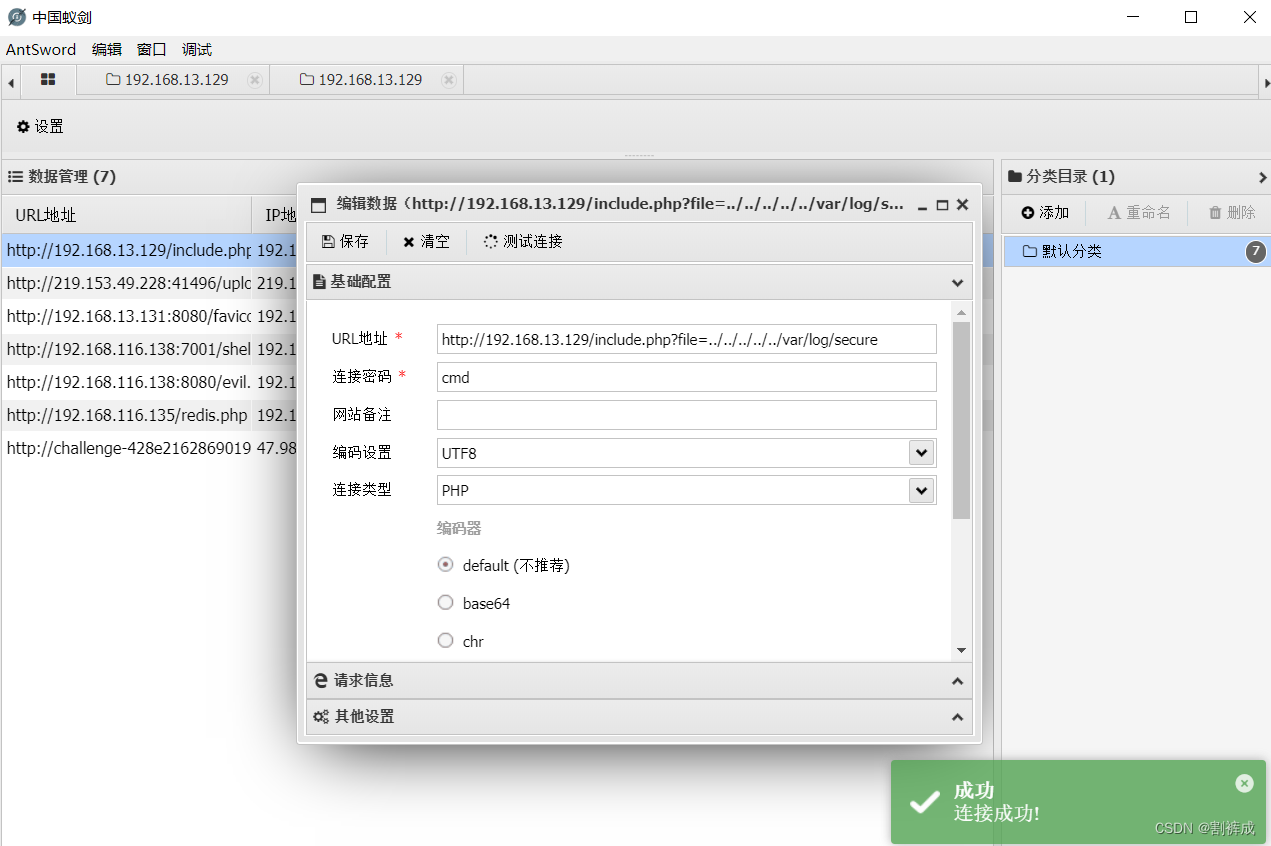1271x846 pixels.
Task: Click the 重命名 rename icon
Action: pos(1138,212)
